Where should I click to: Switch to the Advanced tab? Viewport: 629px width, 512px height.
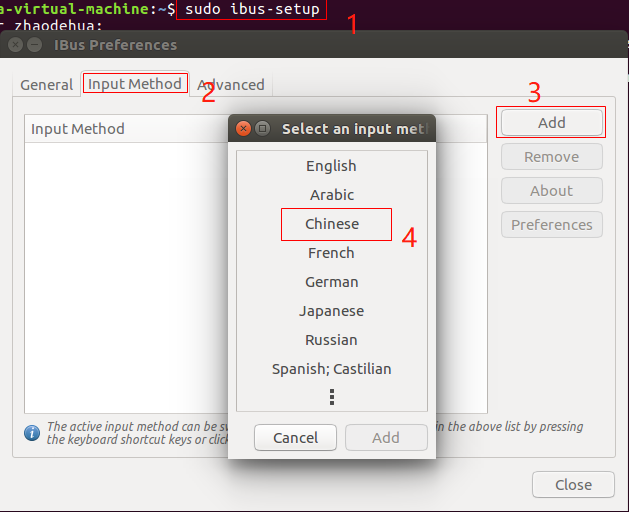[x=231, y=85]
